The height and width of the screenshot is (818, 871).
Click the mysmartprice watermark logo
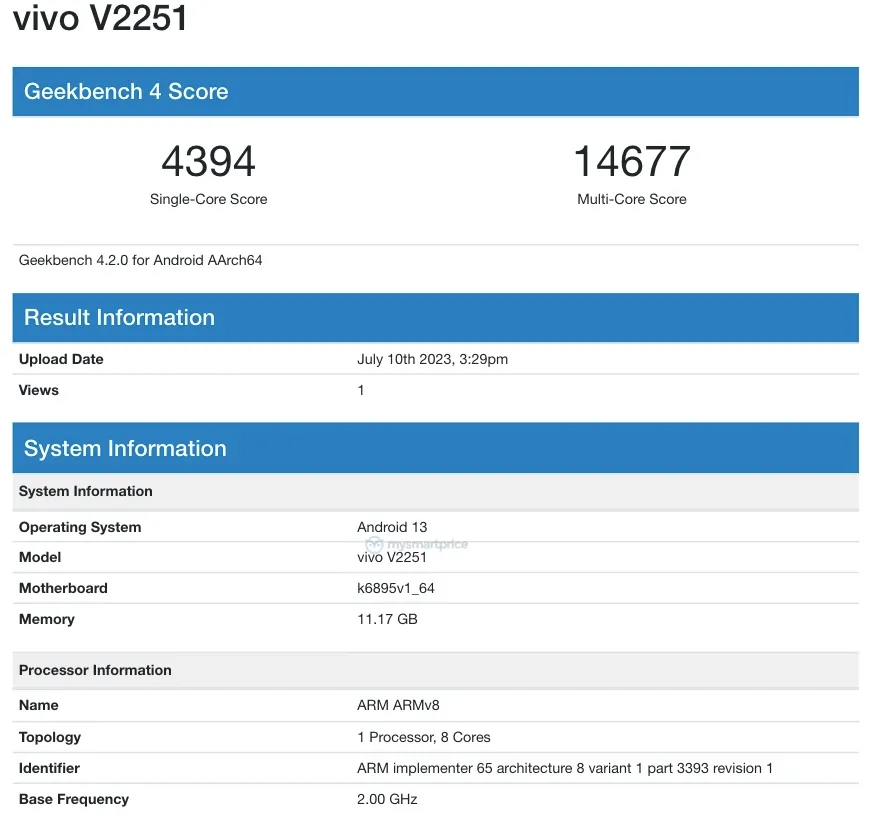(416, 545)
